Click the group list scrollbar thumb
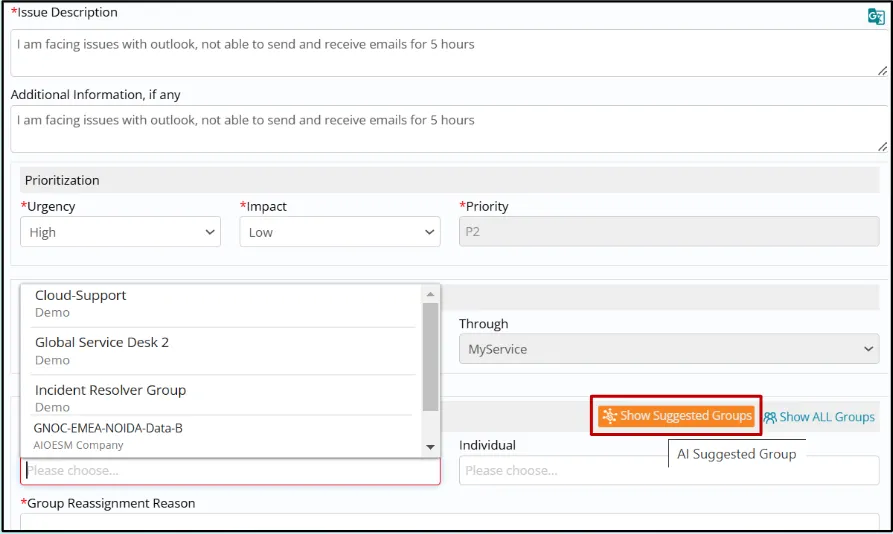893x534 pixels. (x=431, y=356)
